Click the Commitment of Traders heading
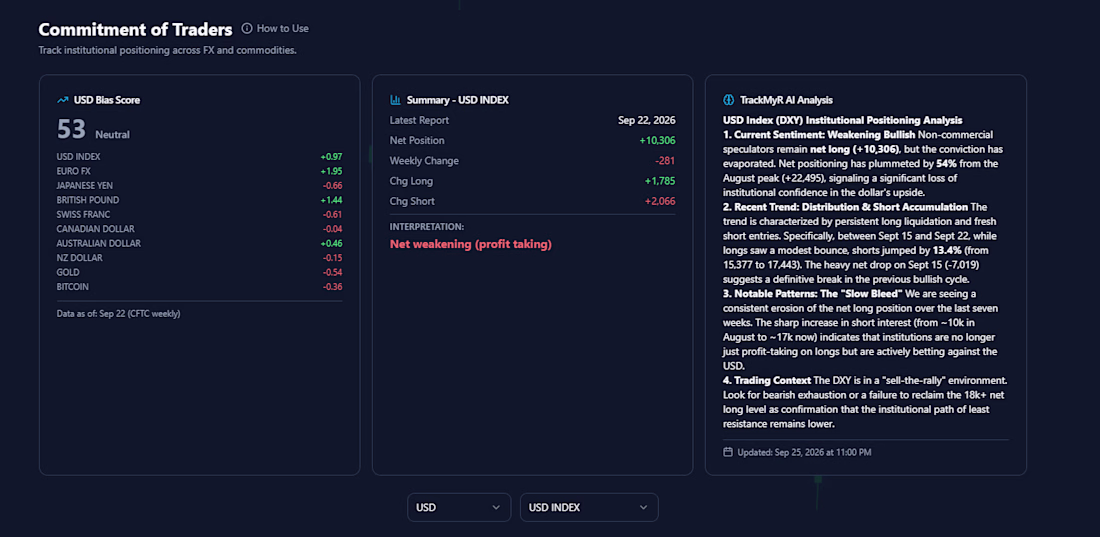Viewport: 1100px width, 537px height. [x=135, y=29]
